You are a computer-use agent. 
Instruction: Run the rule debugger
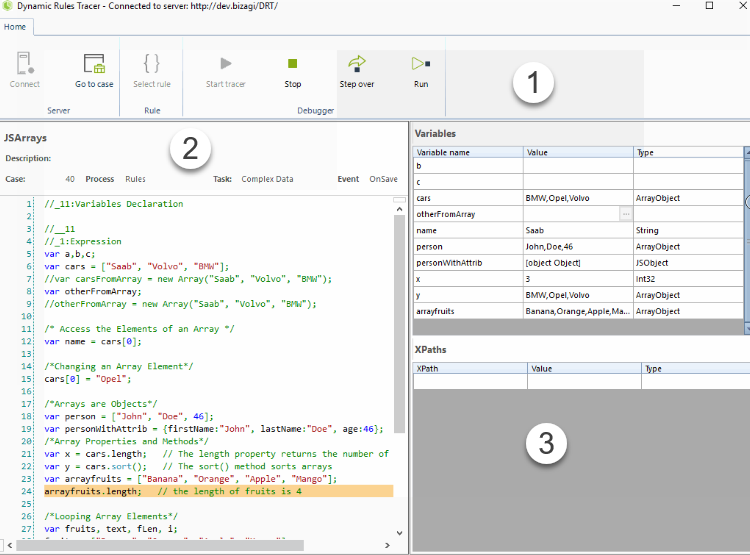421,70
